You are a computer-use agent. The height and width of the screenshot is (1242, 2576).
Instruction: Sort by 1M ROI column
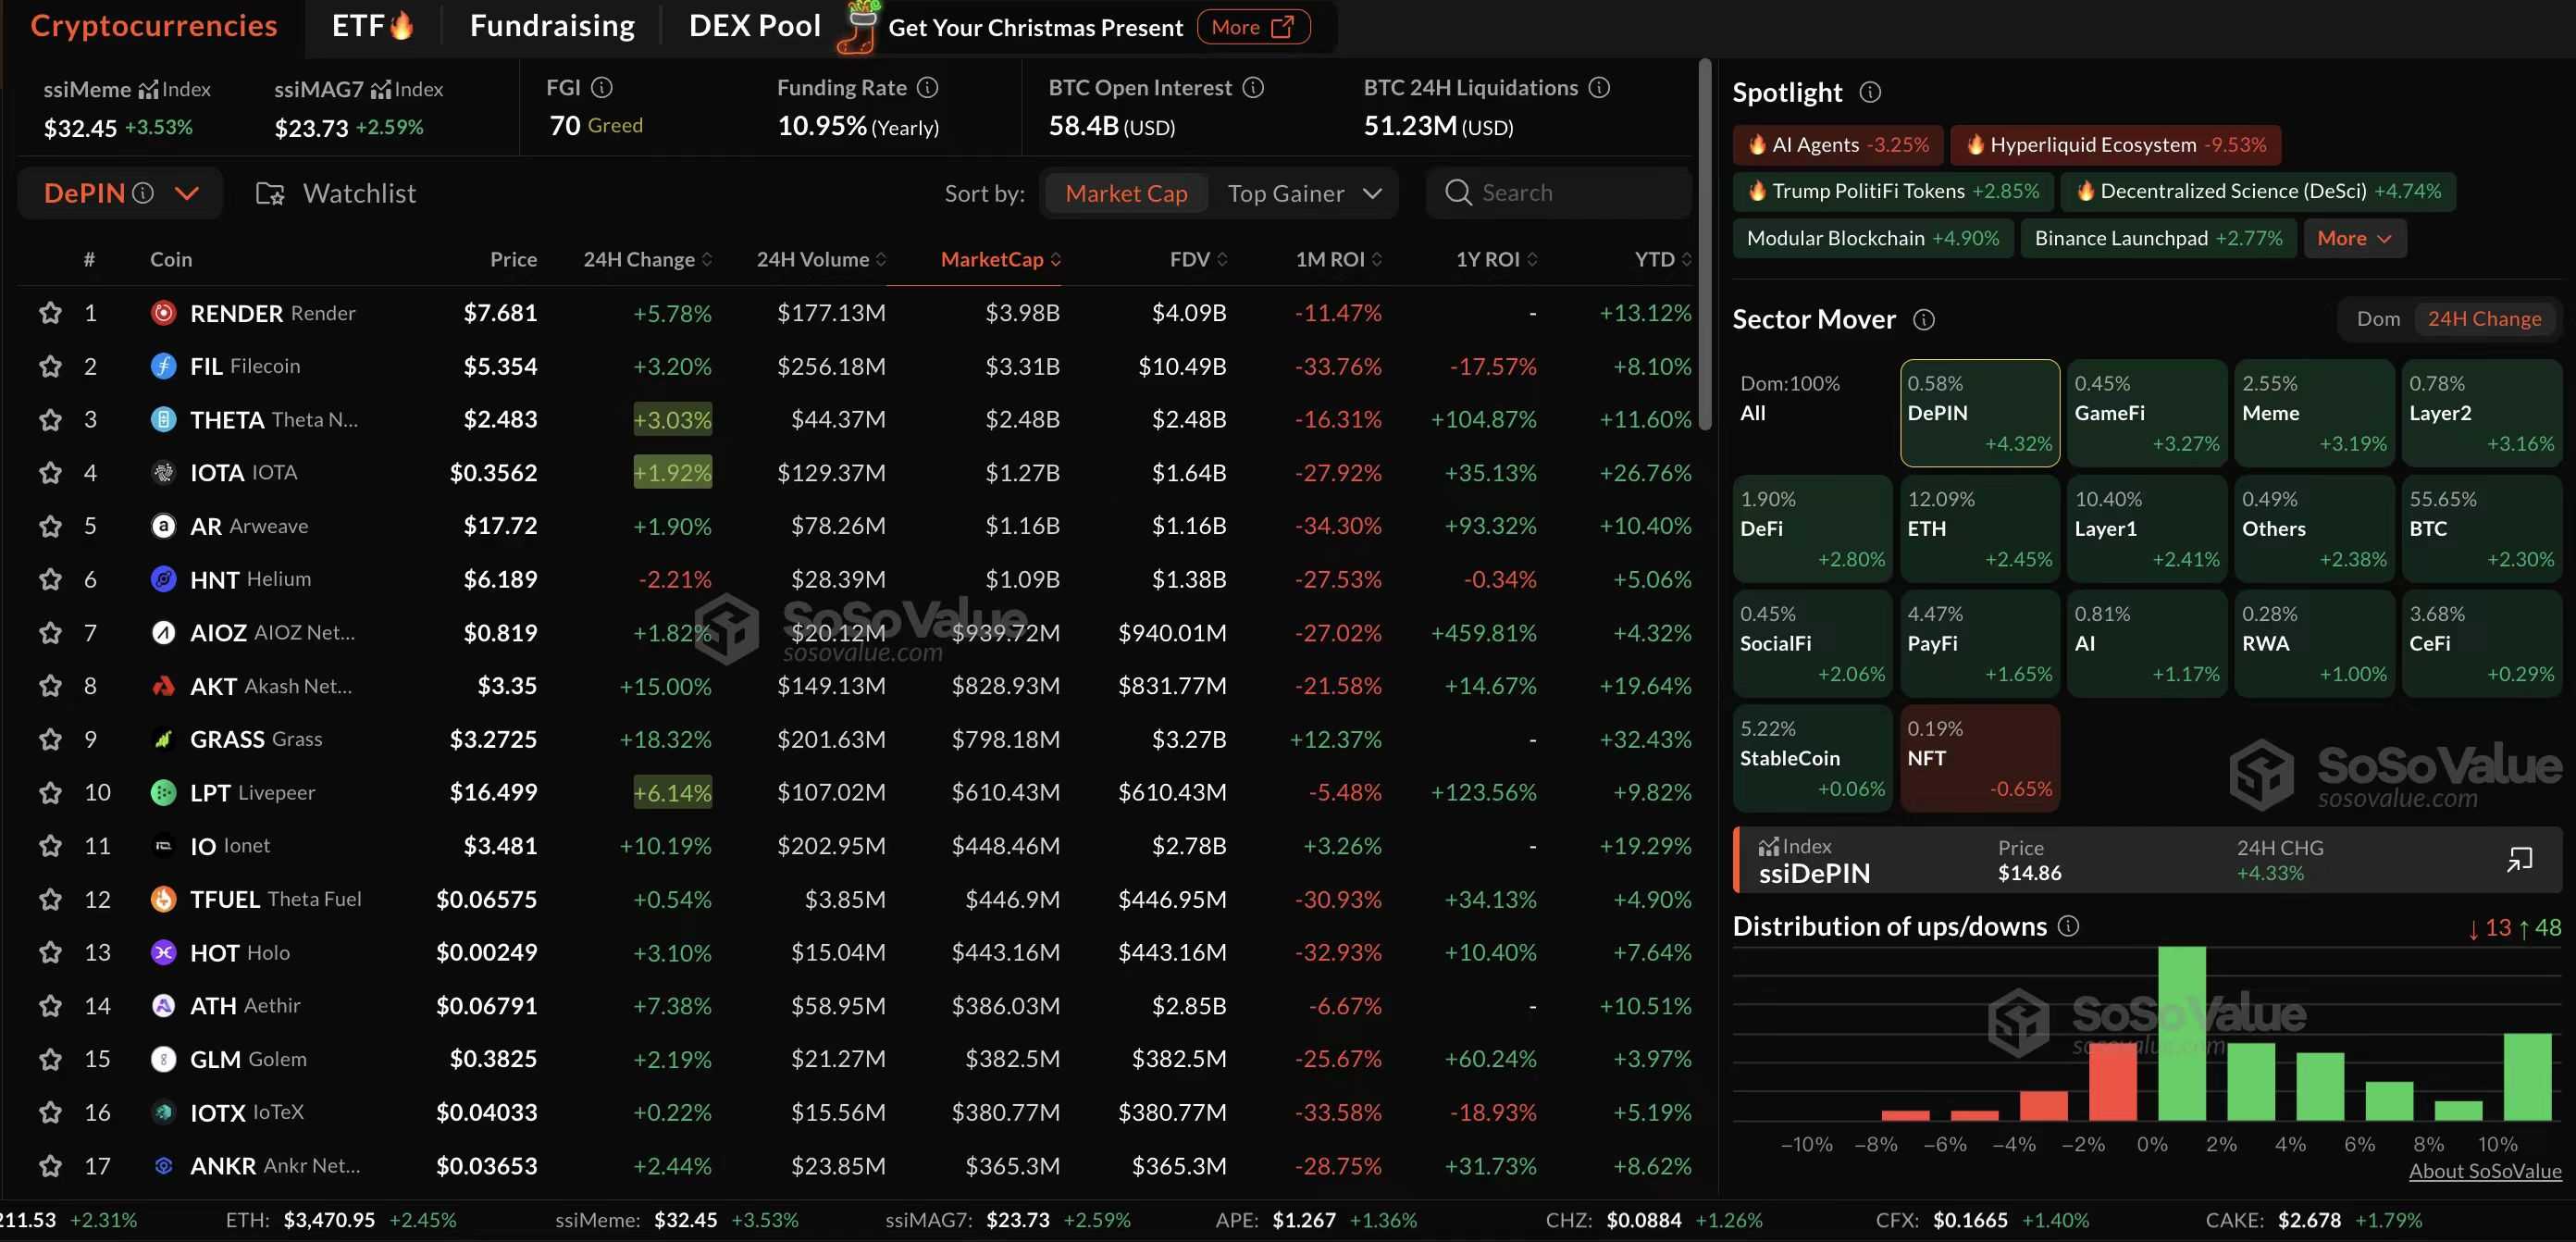tap(1338, 259)
